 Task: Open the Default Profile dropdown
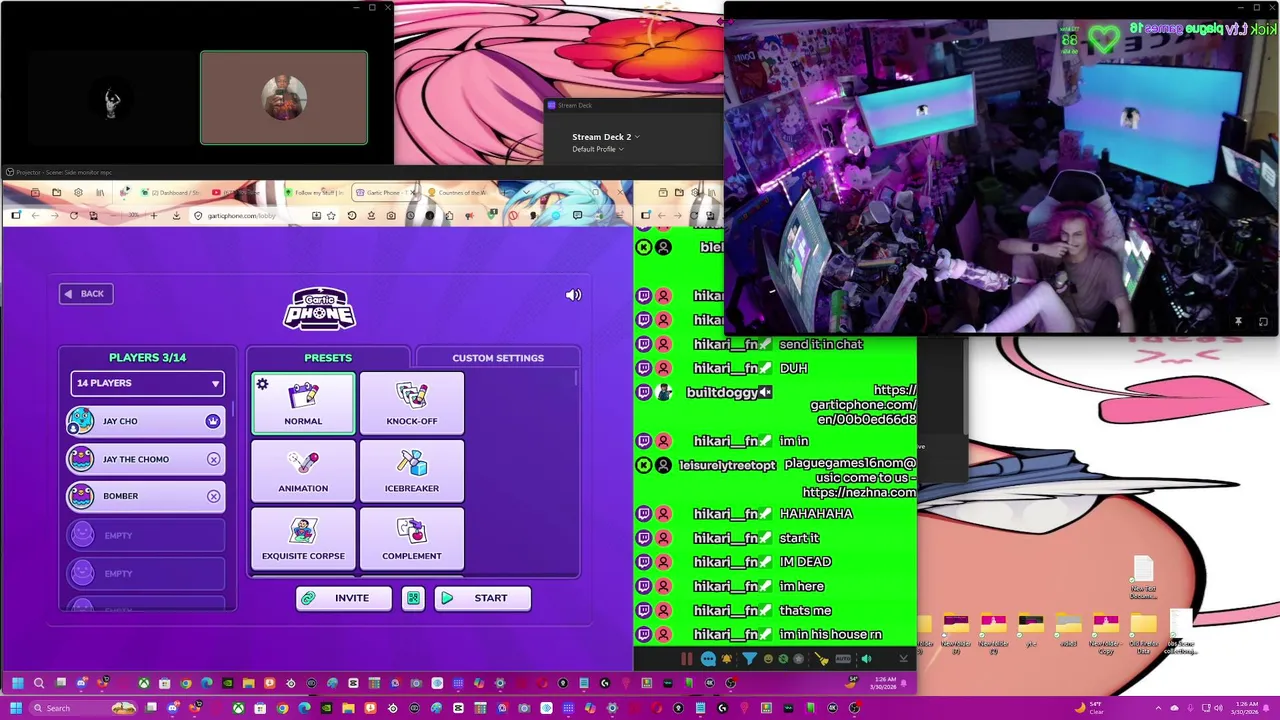click(597, 149)
